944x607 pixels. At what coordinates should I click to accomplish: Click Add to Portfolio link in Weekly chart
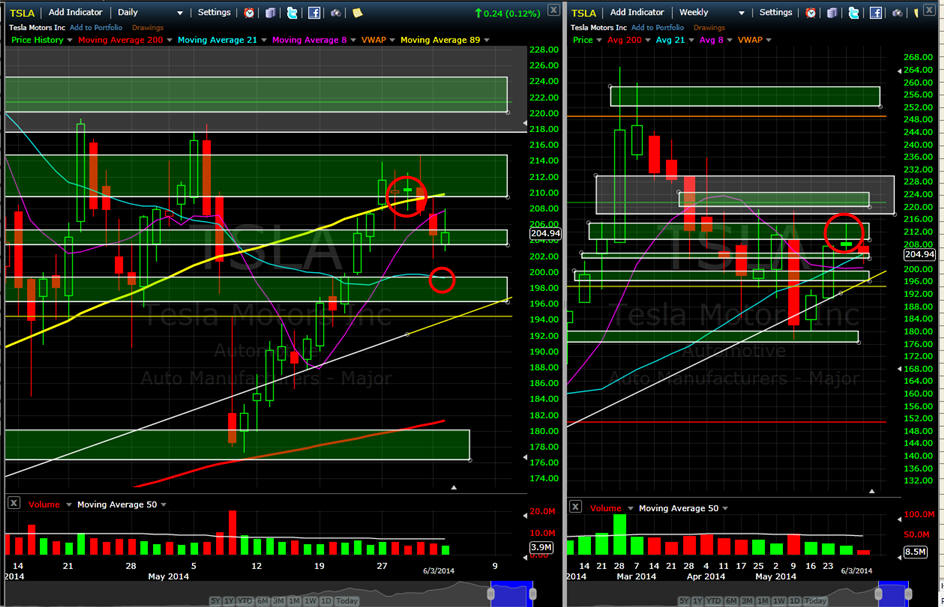click(x=657, y=27)
